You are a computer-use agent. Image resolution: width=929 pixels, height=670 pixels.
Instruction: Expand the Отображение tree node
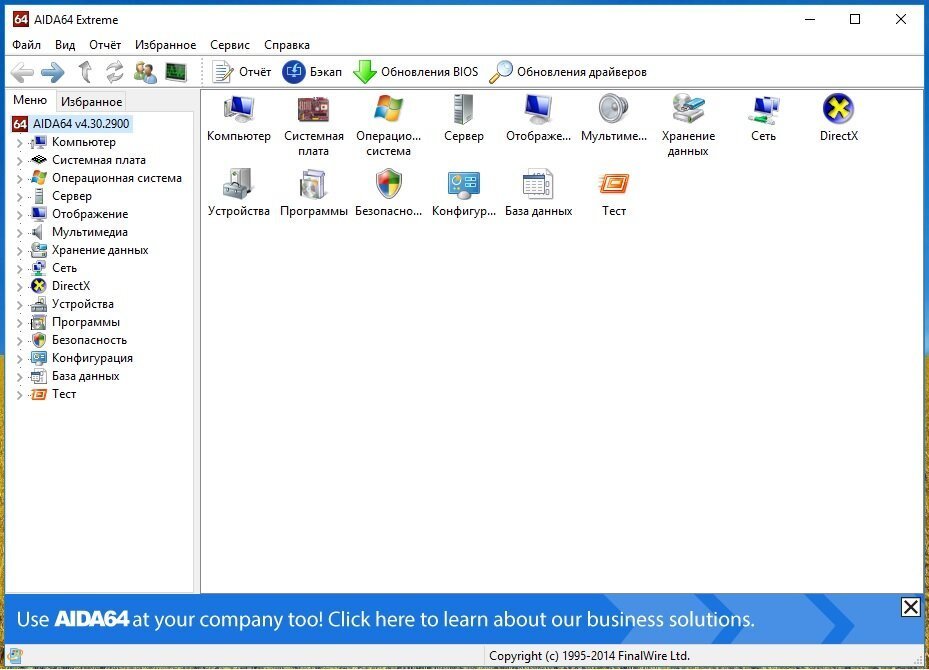[x=19, y=214]
